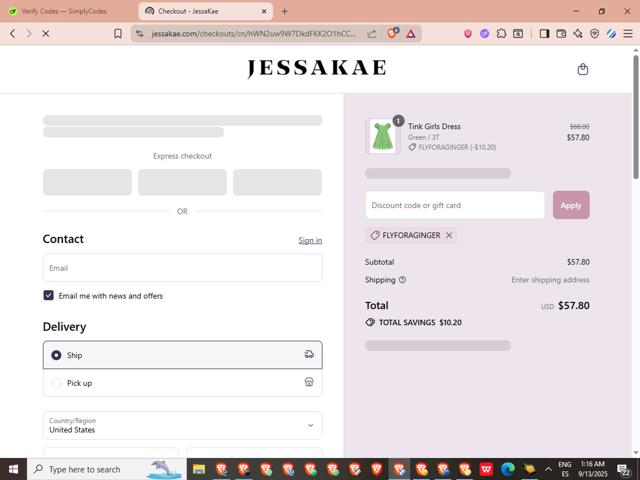Viewport: 640px width, 480px height.
Task: Open the Tink Girls Dress thumbnail
Action: 382,136
